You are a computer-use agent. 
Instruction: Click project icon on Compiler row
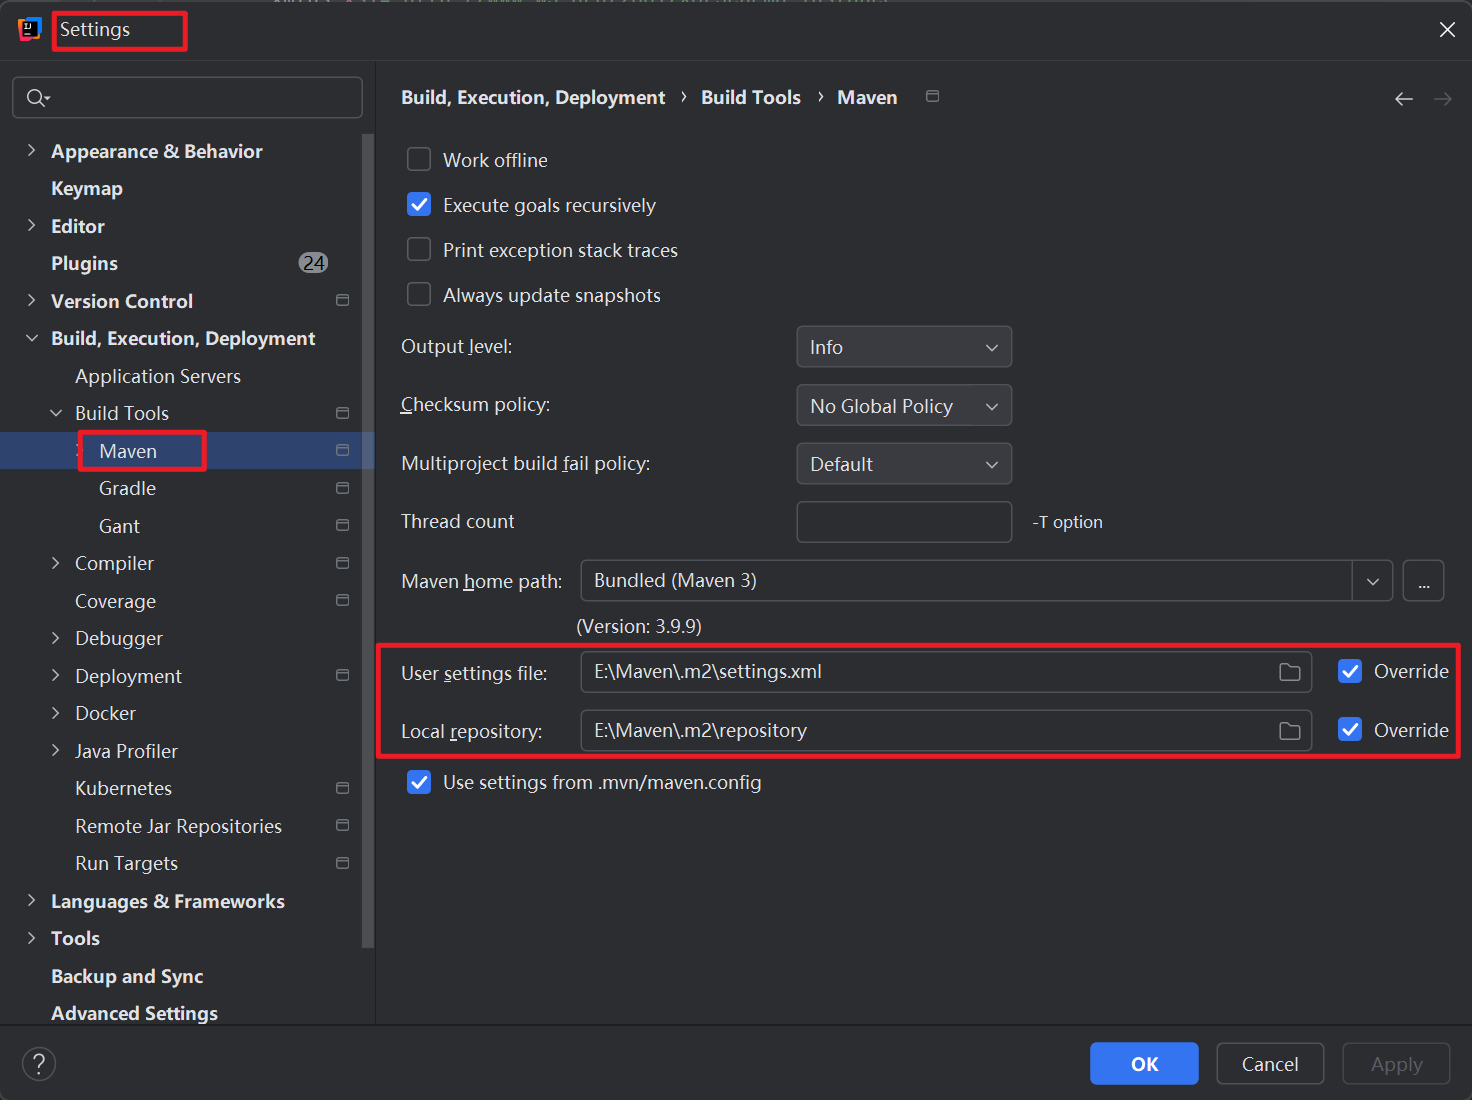click(343, 563)
